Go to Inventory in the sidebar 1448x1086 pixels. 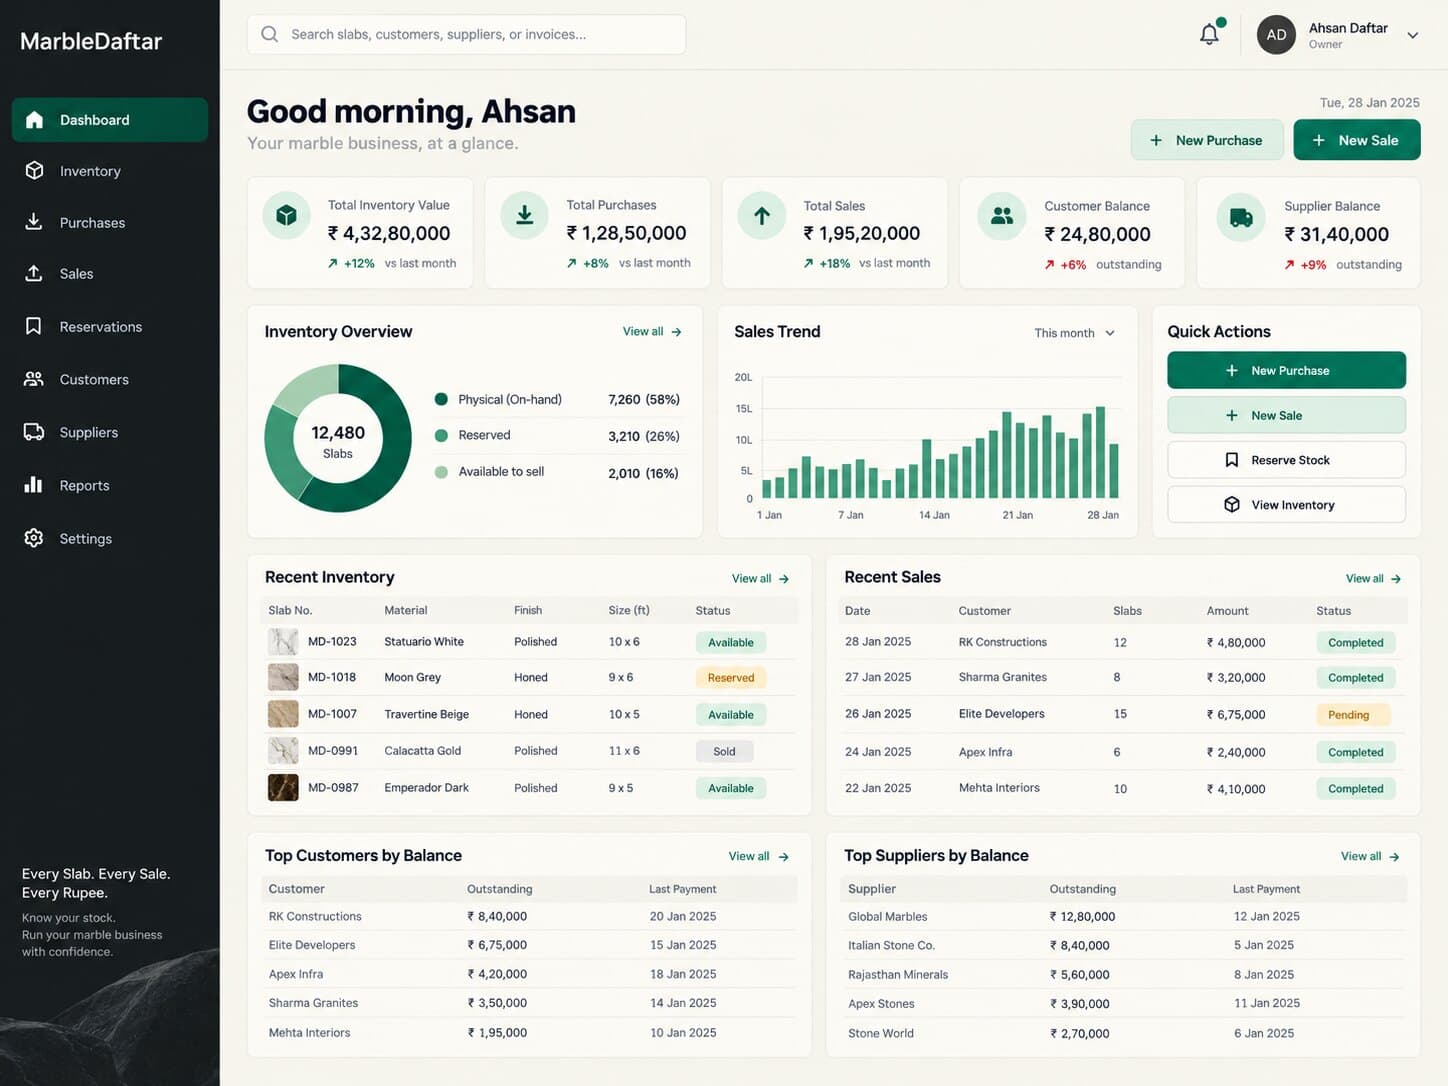click(110, 171)
